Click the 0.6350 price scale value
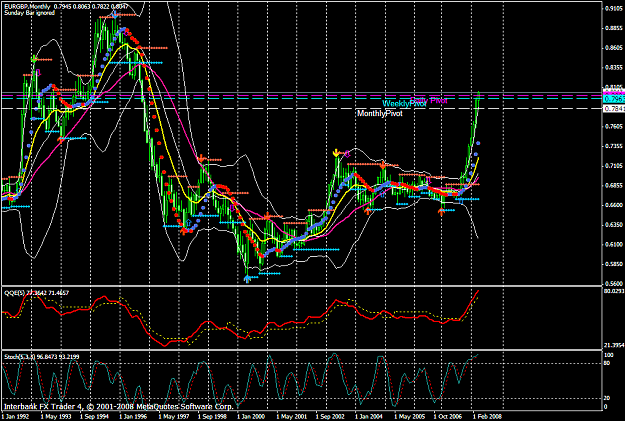The width and height of the screenshot is (625, 421). pyautogui.click(x=614, y=224)
